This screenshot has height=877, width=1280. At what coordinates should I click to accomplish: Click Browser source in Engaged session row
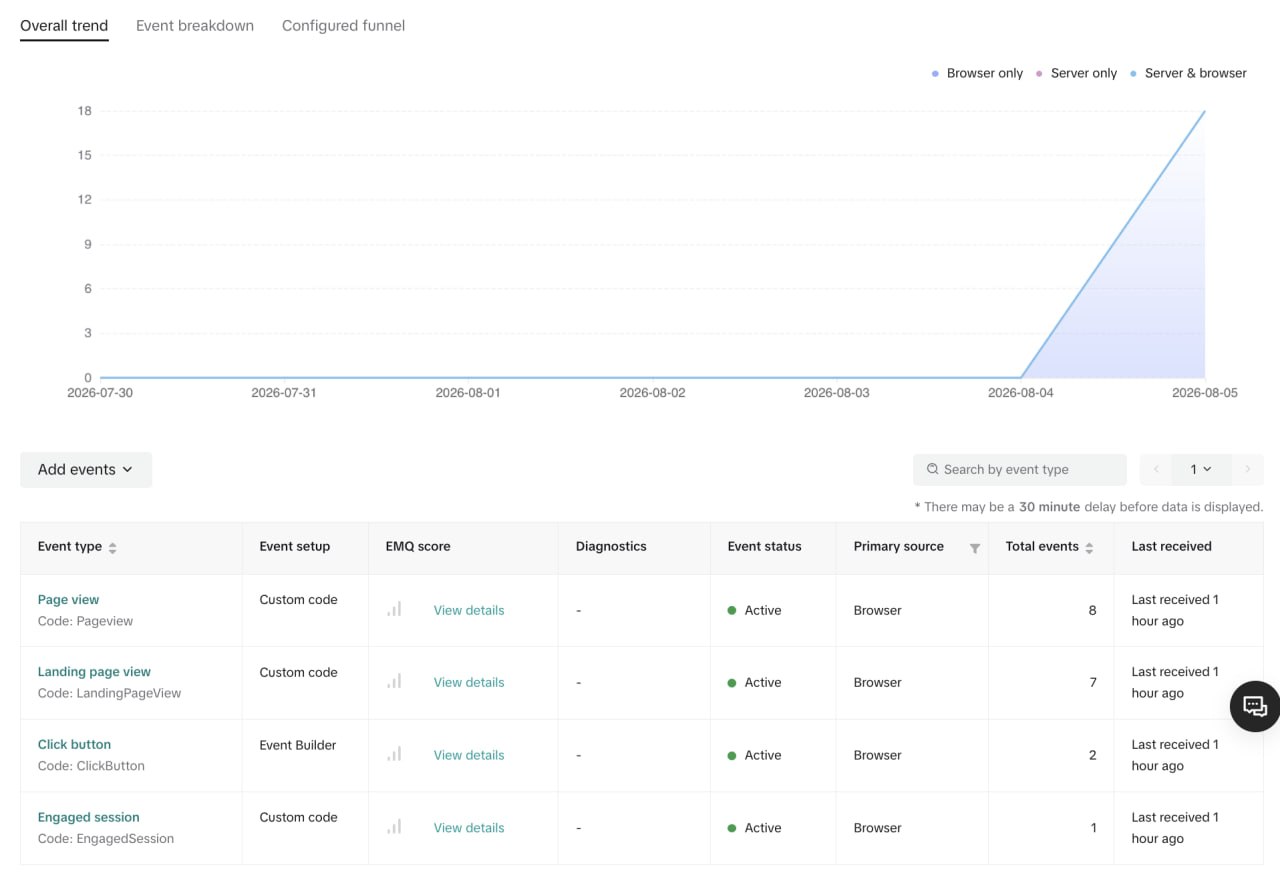tap(878, 828)
